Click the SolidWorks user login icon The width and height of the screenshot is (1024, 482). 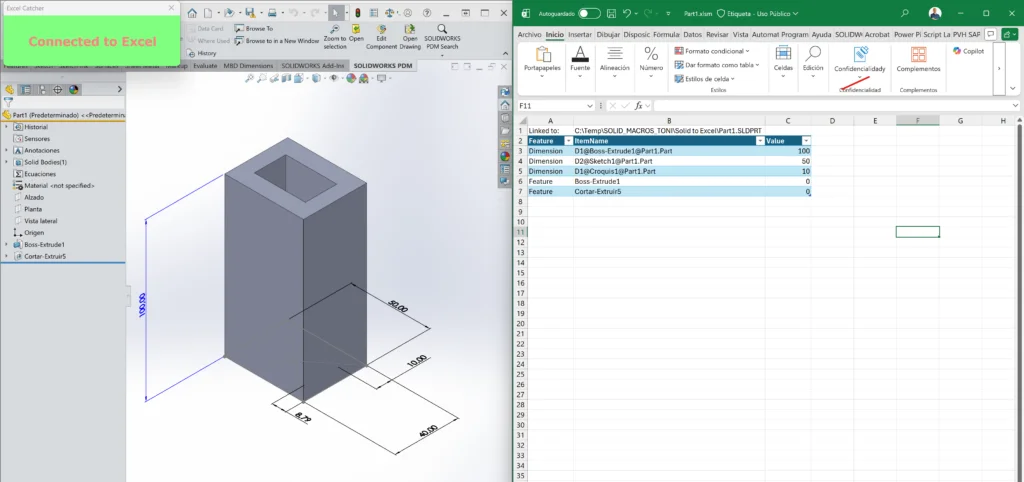click(408, 12)
